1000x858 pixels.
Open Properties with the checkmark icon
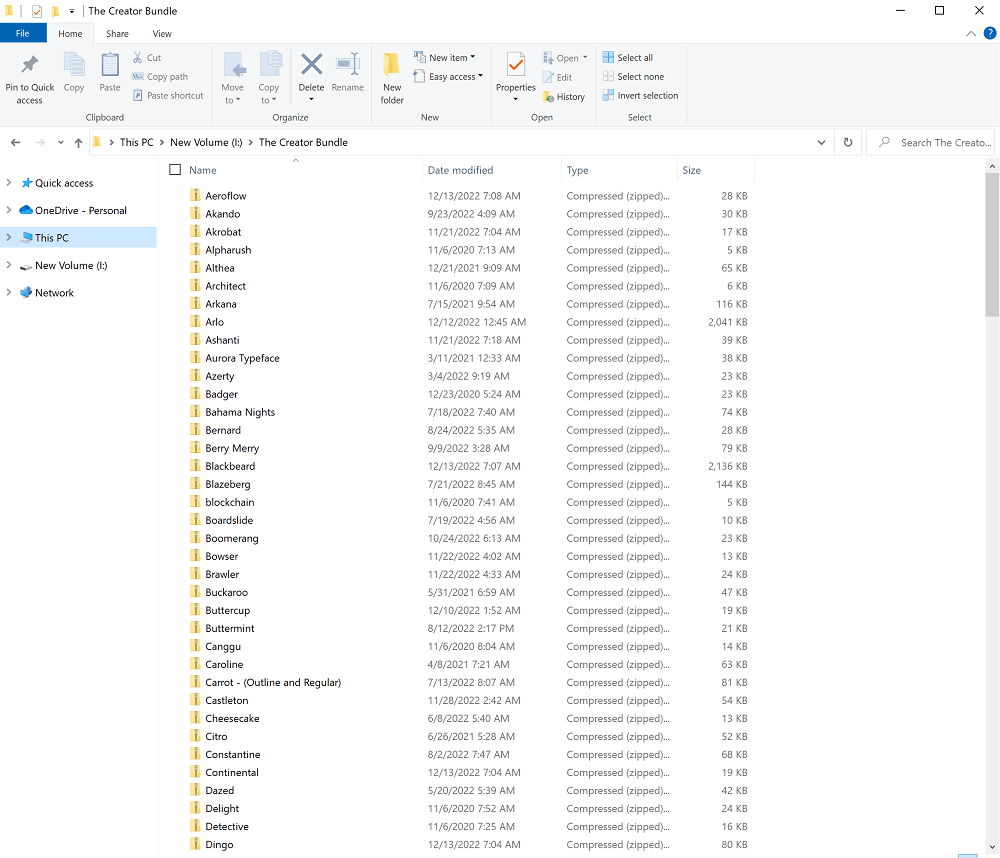coord(516,64)
